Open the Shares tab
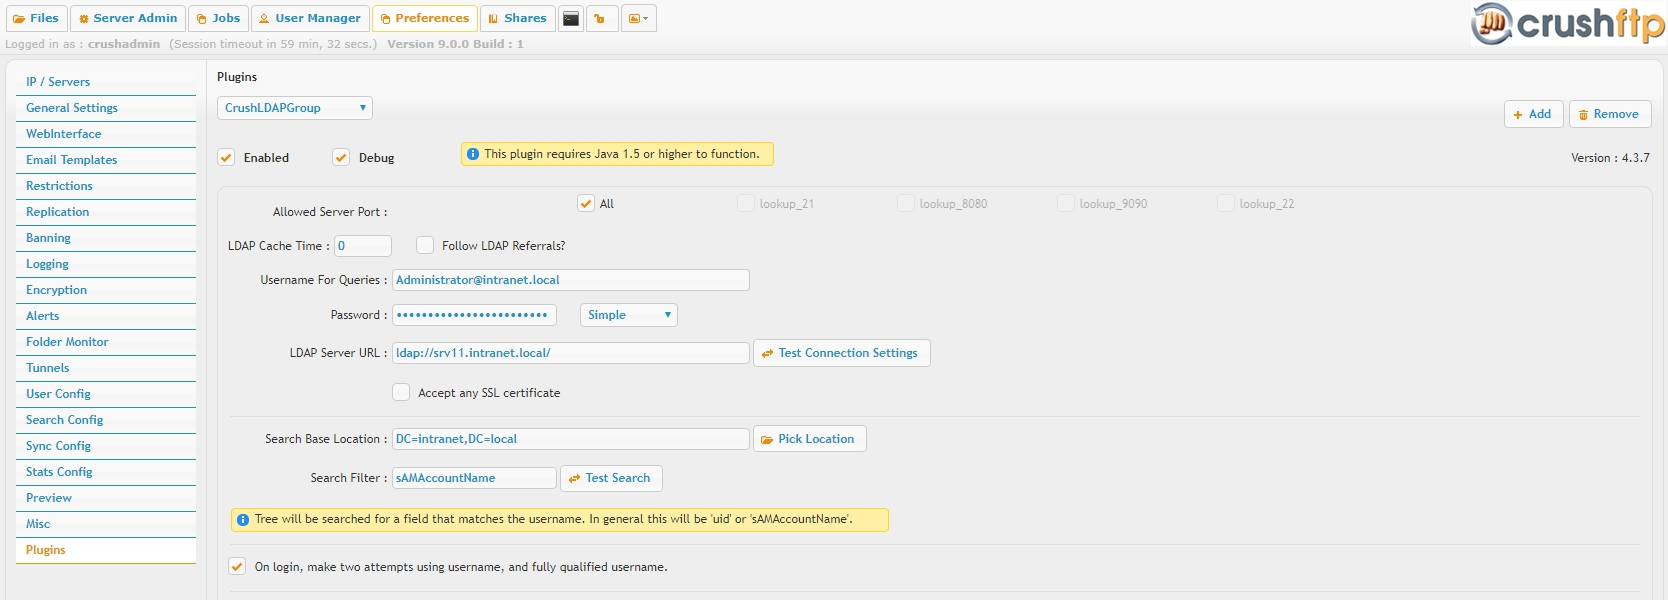 click(518, 18)
